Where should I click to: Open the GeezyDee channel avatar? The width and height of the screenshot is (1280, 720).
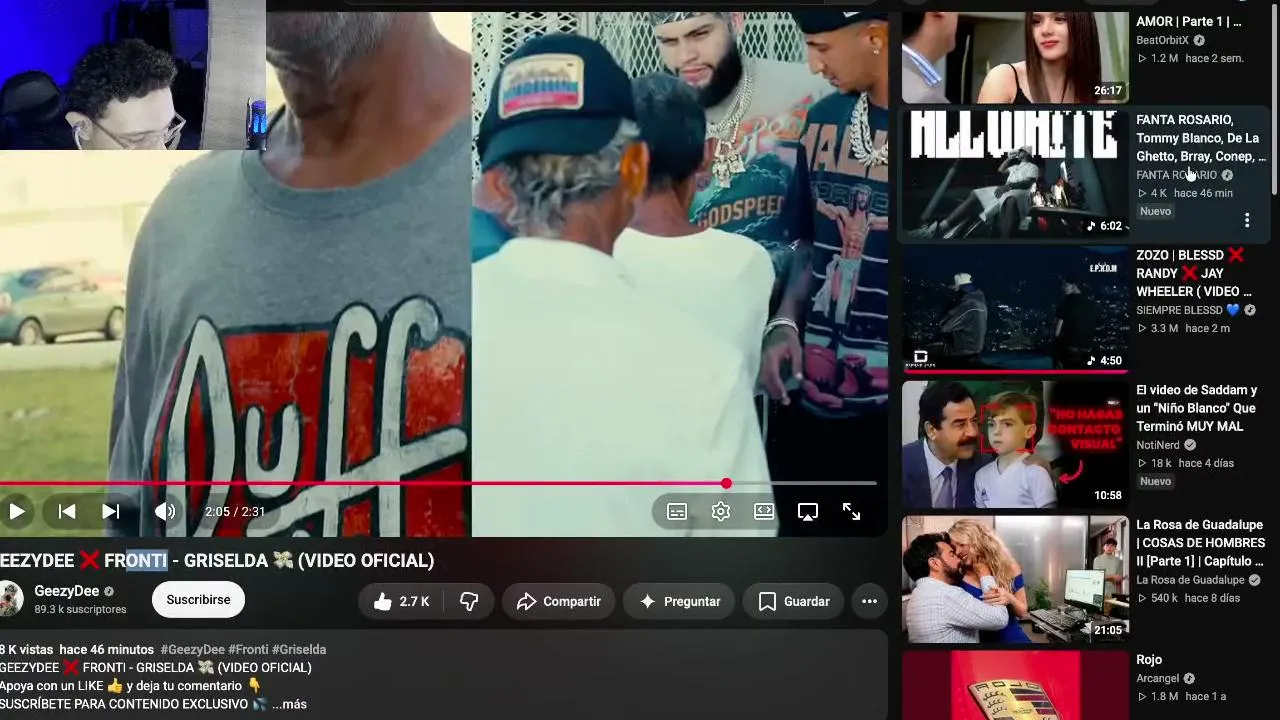10,599
